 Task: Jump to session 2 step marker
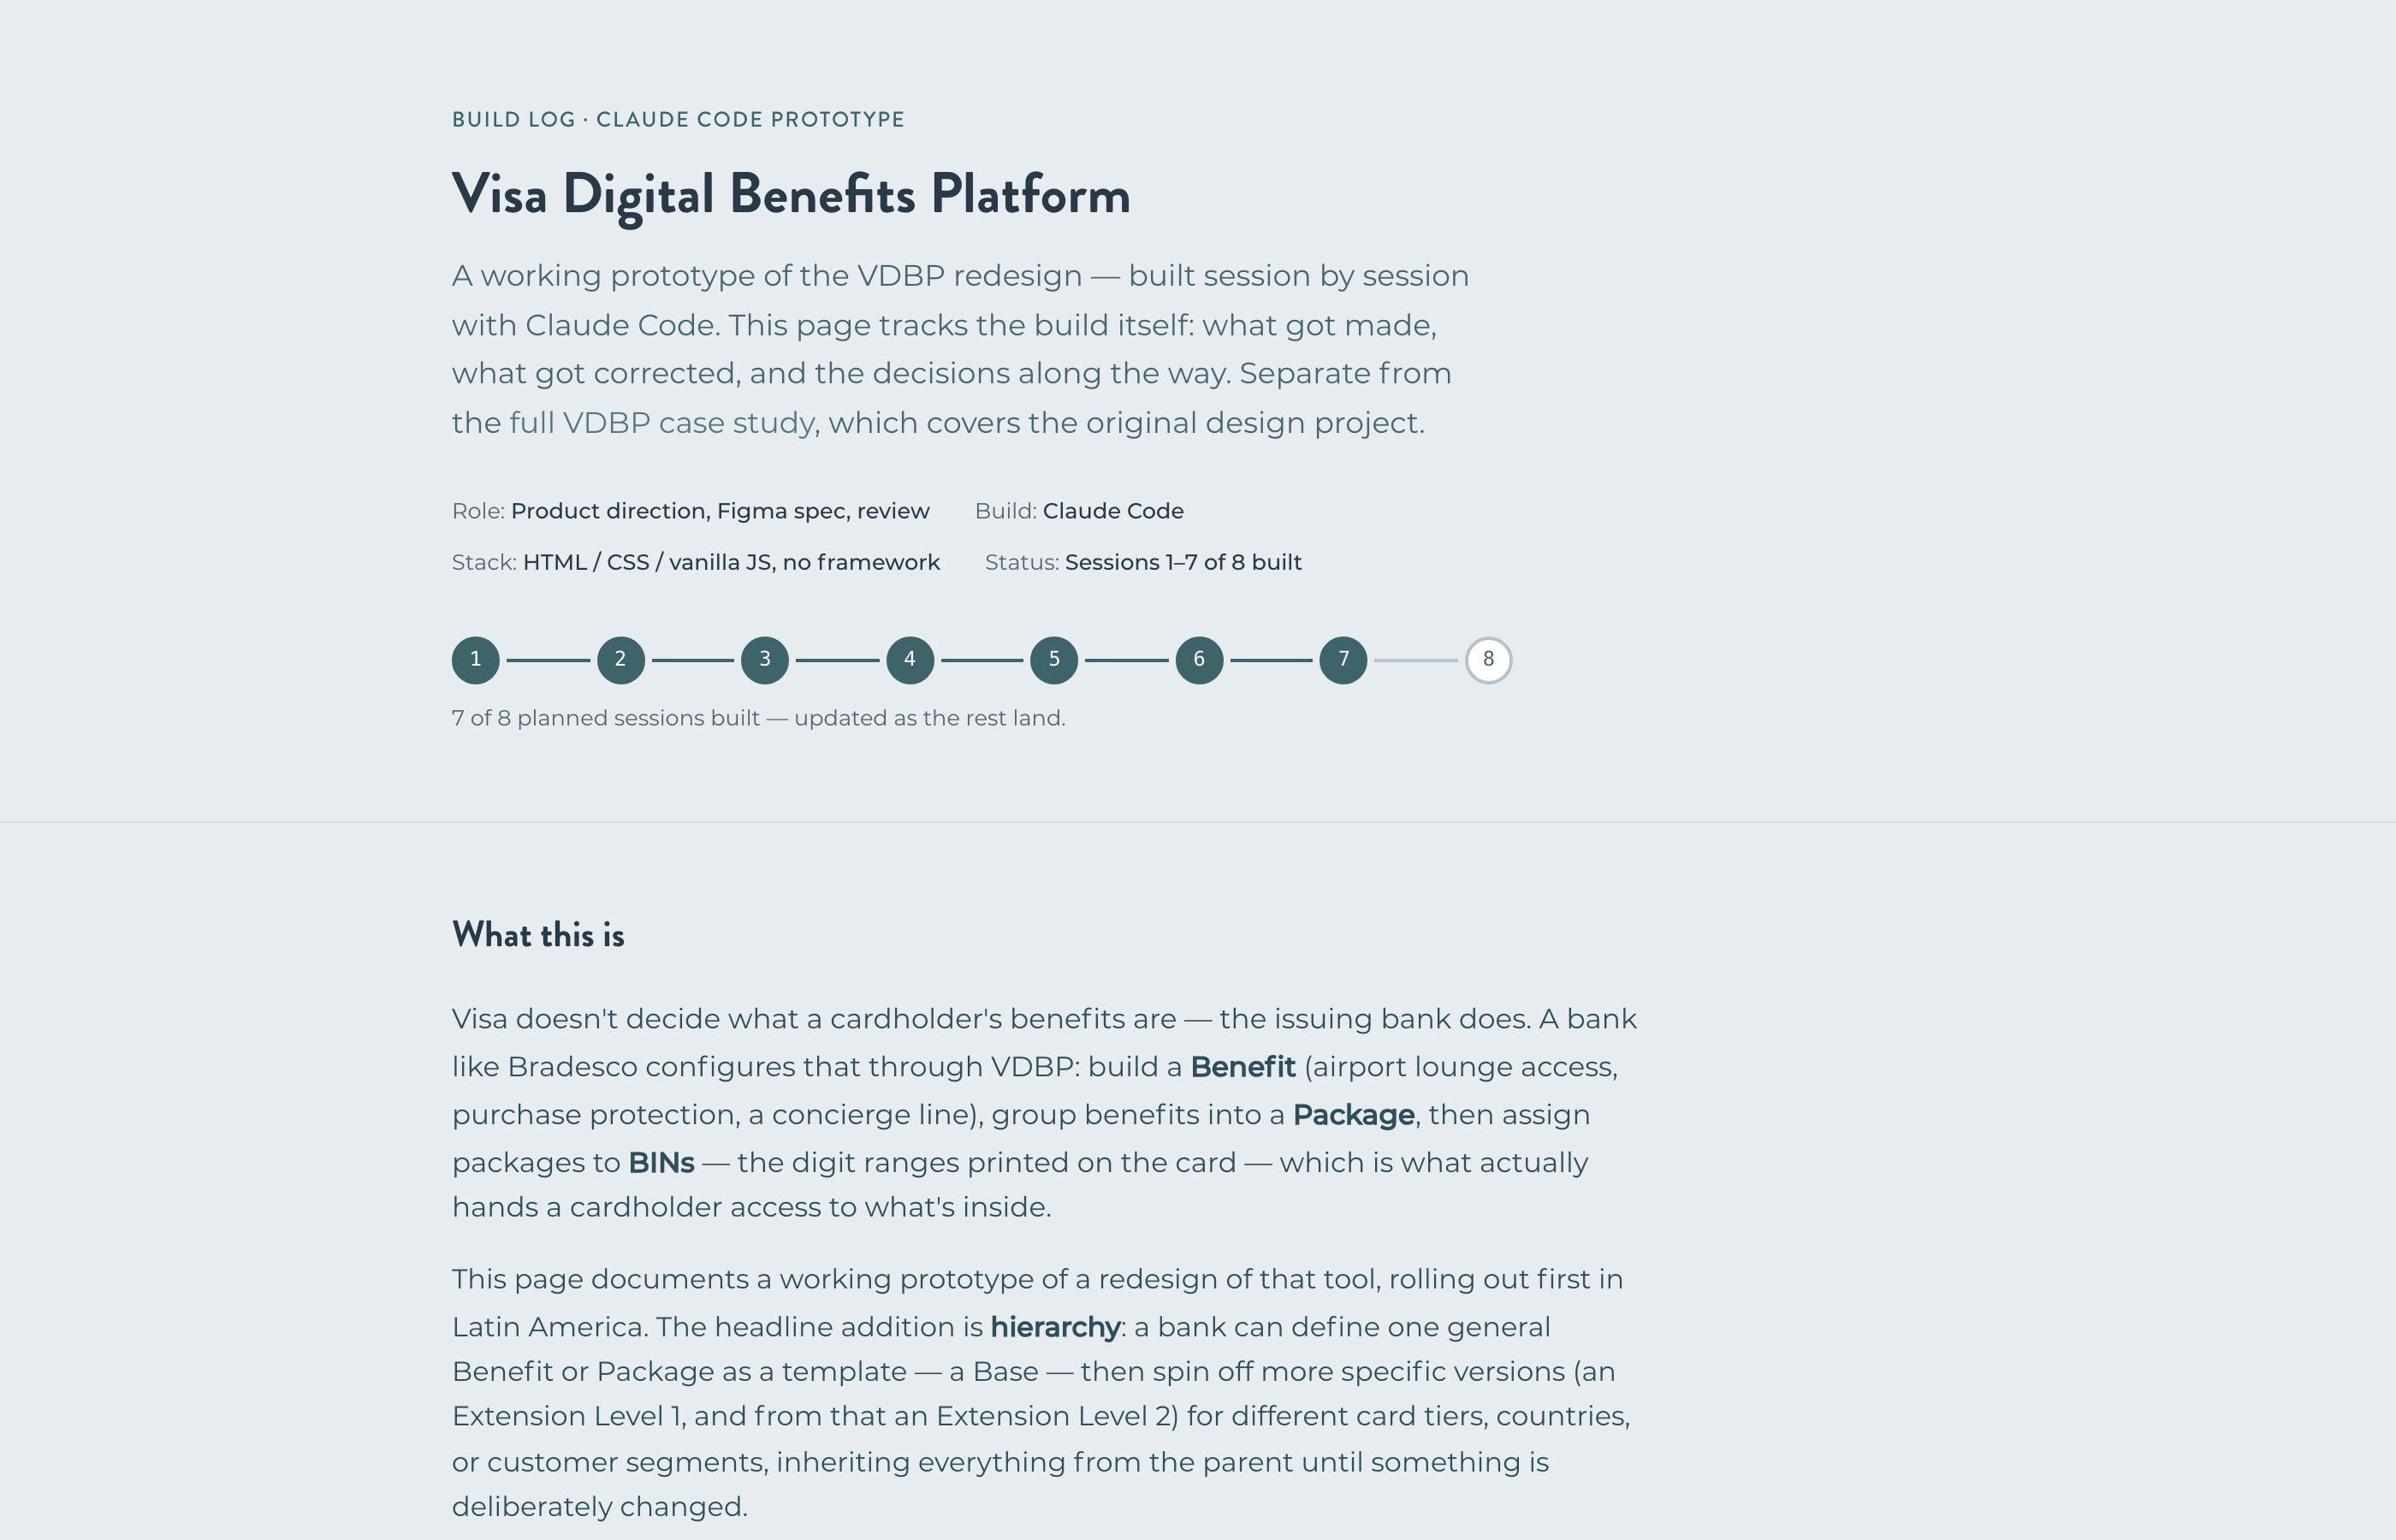621,660
